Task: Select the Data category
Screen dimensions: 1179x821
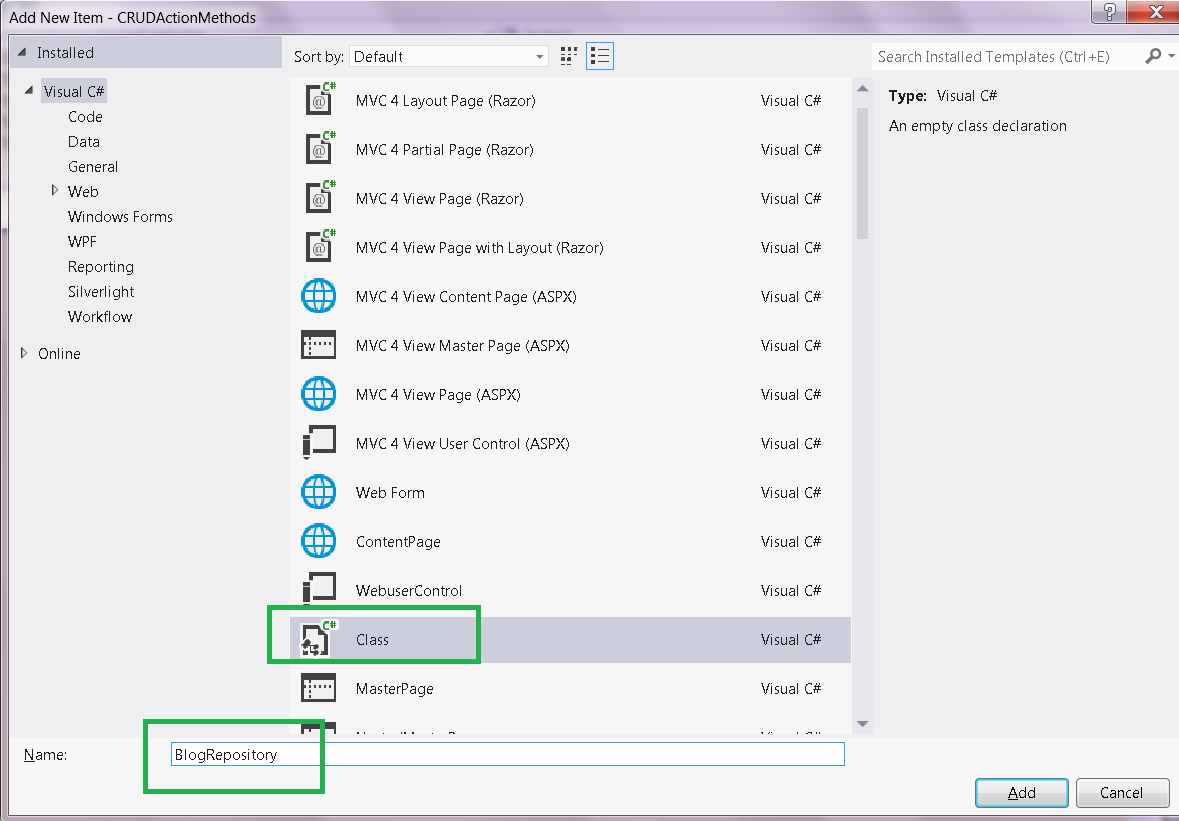Action: (x=85, y=141)
